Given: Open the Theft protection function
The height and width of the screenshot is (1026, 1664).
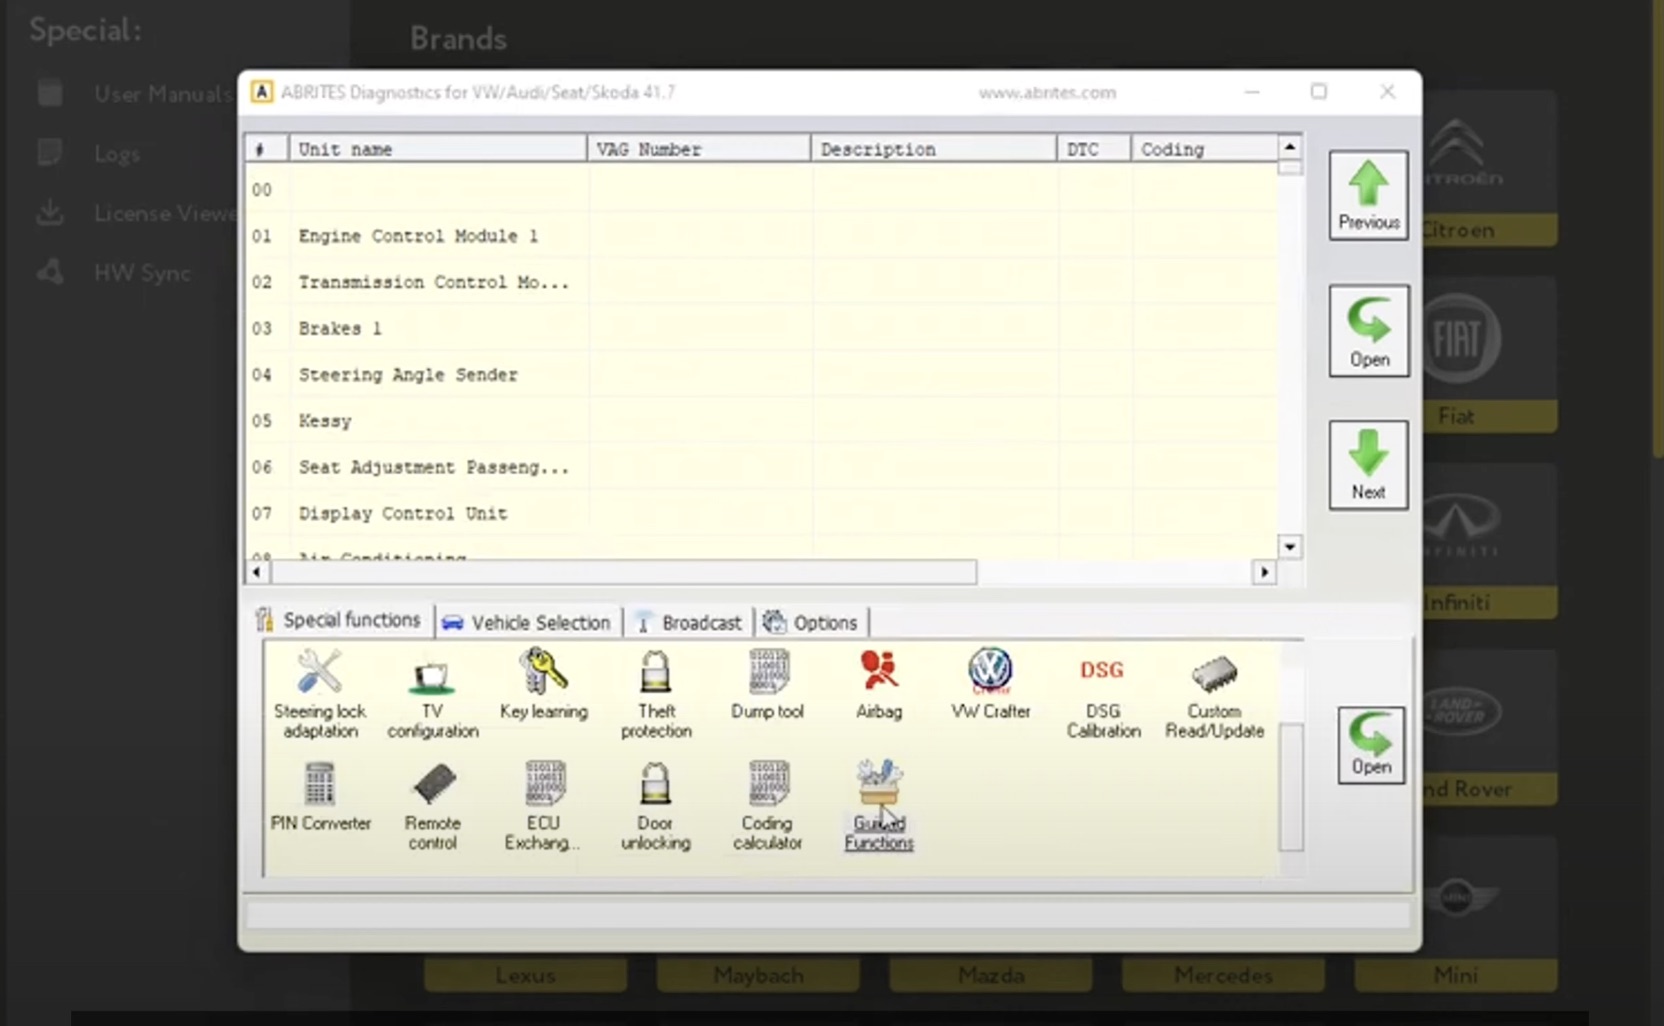Looking at the screenshot, I should (x=655, y=694).
